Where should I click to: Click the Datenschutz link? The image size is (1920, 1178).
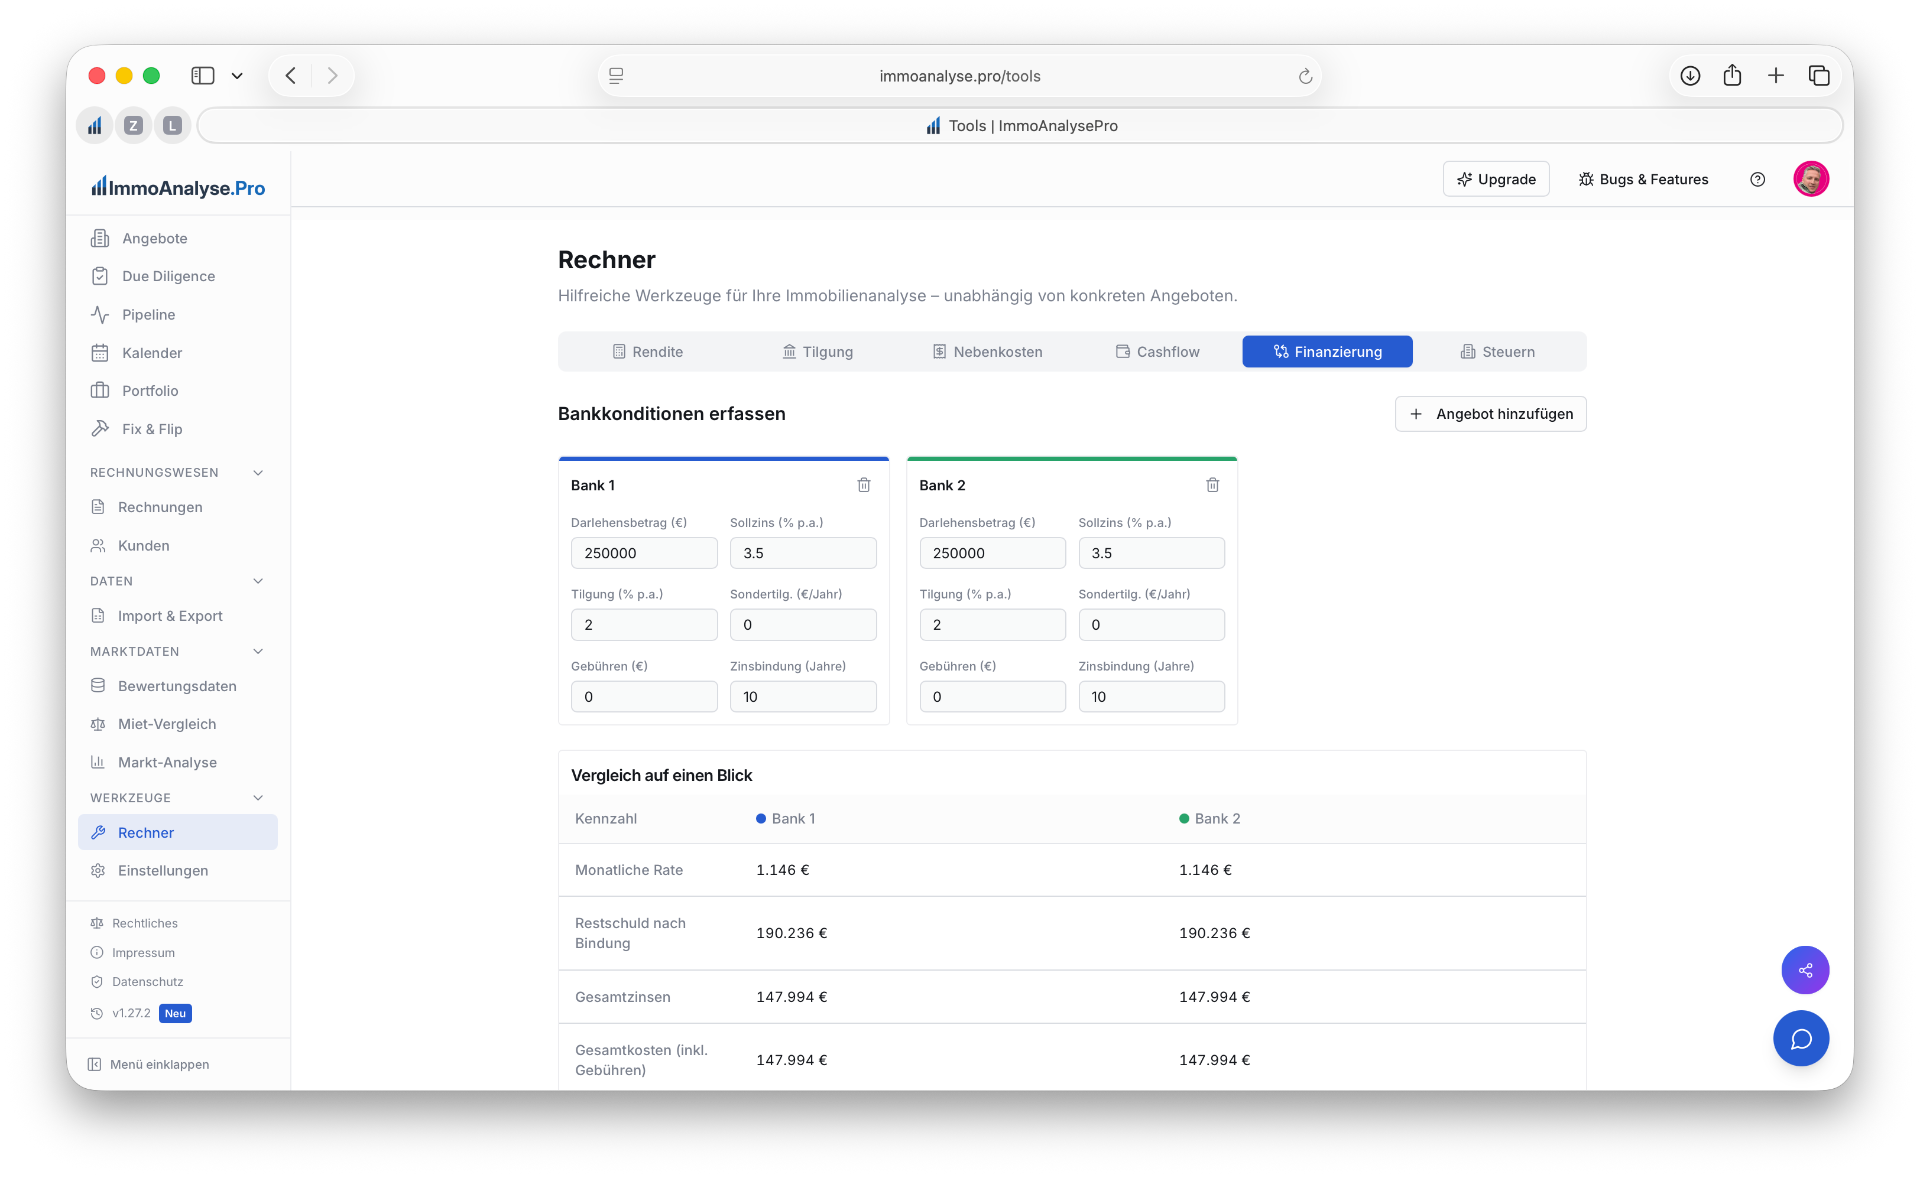[147, 982]
